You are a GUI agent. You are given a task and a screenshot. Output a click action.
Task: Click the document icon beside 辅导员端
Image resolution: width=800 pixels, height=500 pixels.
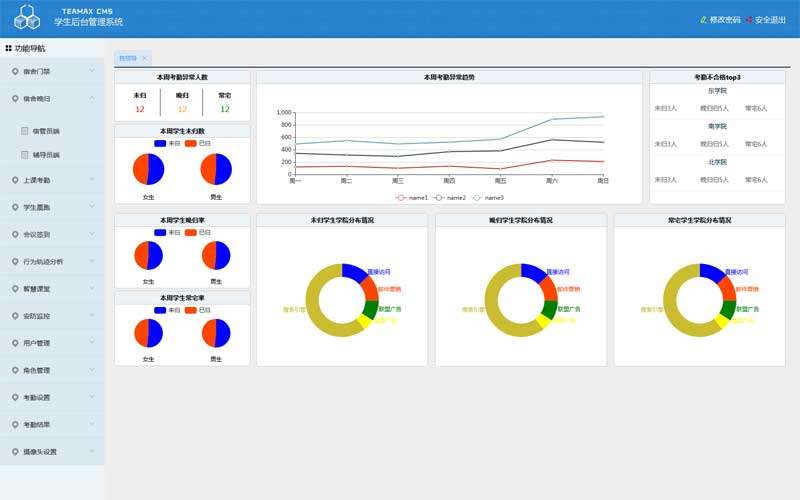click(x=25, y=154)
